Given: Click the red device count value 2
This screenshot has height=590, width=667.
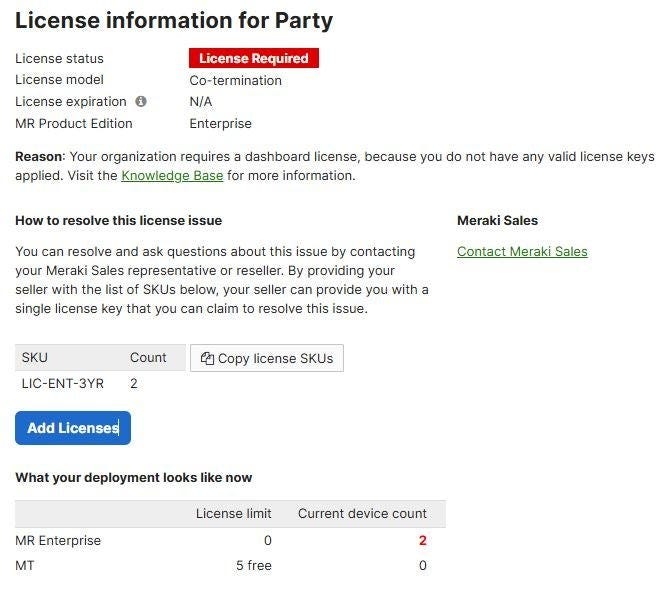Looking at the screenshot, I should pyautogui.click(x=422, y=541).
